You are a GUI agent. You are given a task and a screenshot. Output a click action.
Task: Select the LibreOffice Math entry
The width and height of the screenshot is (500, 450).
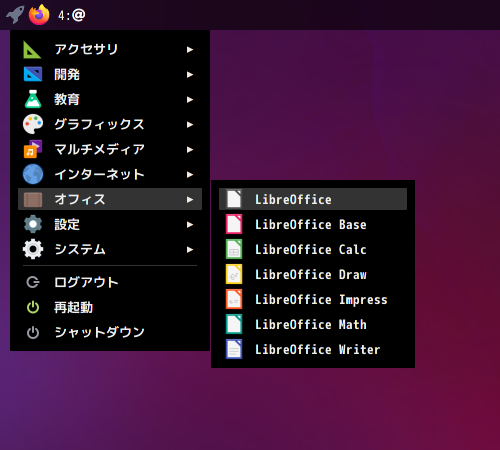313,324
